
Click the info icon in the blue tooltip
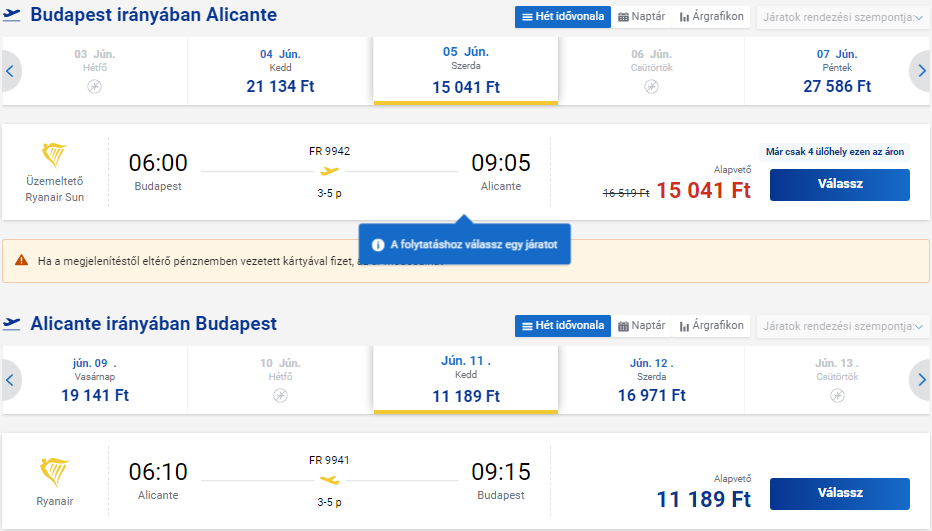(378, 245)
